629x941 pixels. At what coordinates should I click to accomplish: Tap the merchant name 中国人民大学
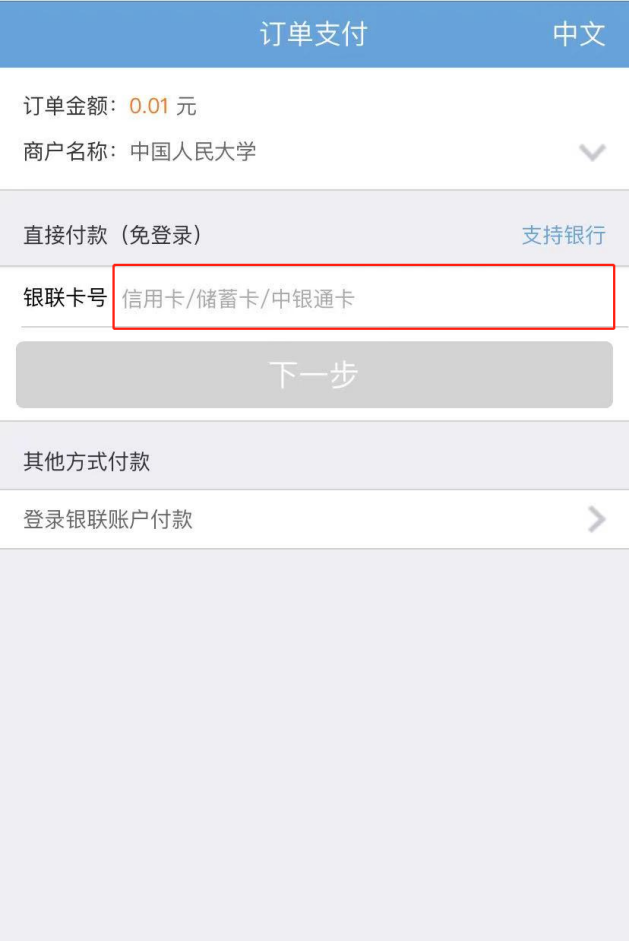coord(193,151)
